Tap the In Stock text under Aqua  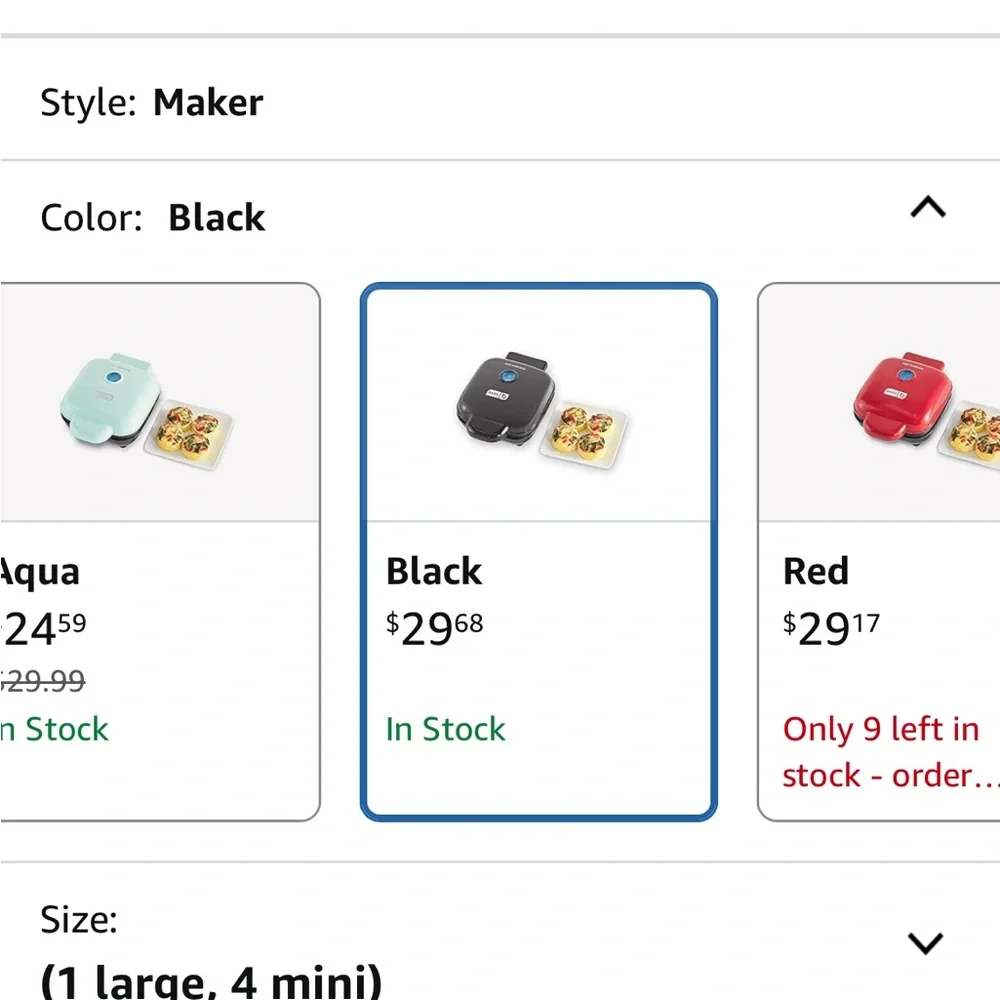(55, 730)
